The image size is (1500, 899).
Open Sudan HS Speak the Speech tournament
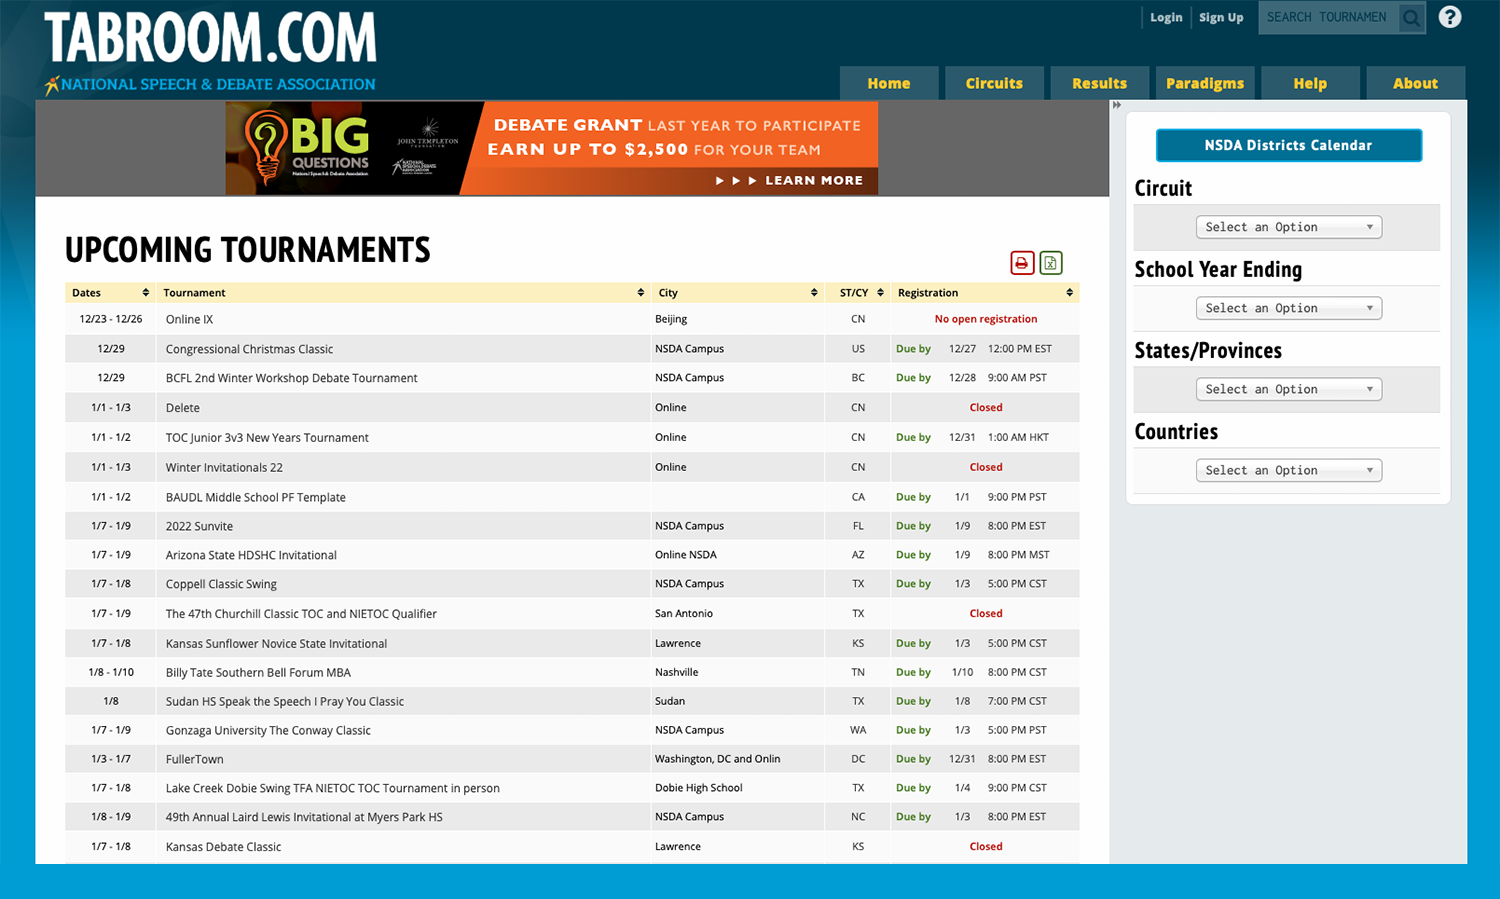[x=284, y=702]
